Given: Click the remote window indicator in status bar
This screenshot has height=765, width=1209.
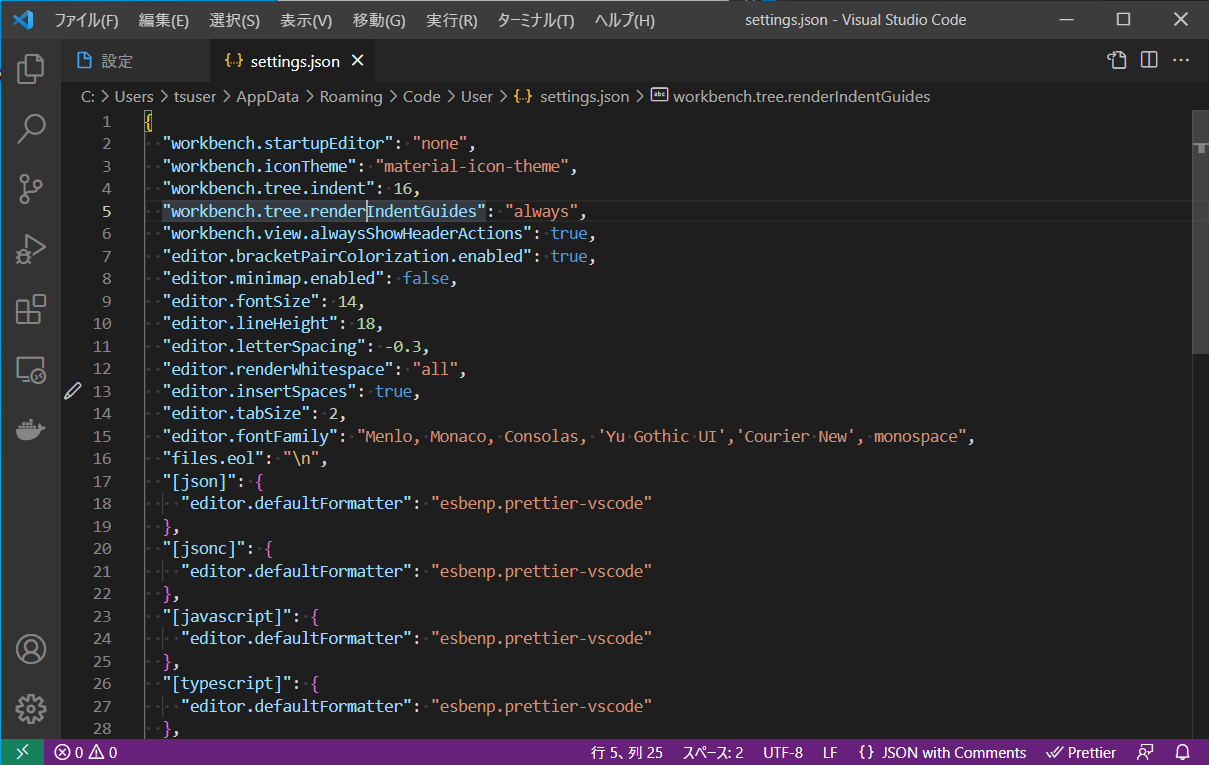Looking at the screenshot, I should [x=22, y=752].
